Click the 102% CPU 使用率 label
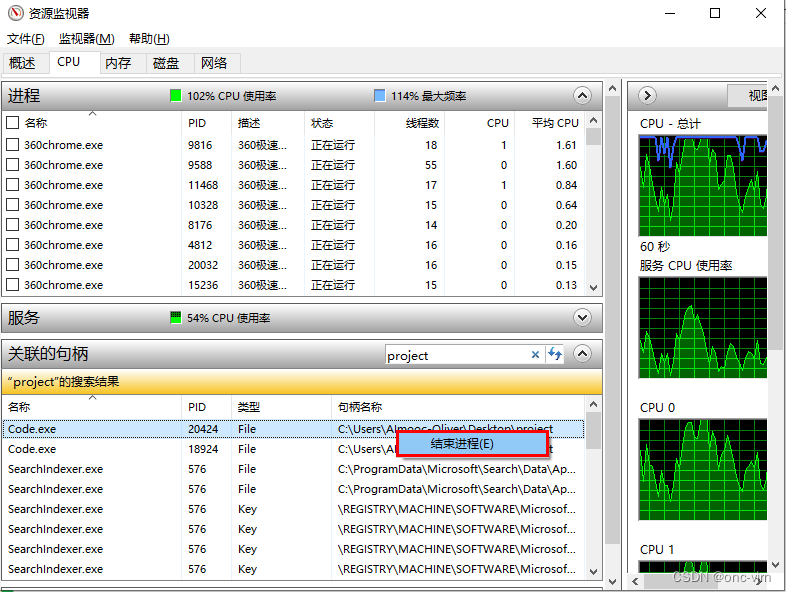Viewport: 786px width, 592px height. 232,96
